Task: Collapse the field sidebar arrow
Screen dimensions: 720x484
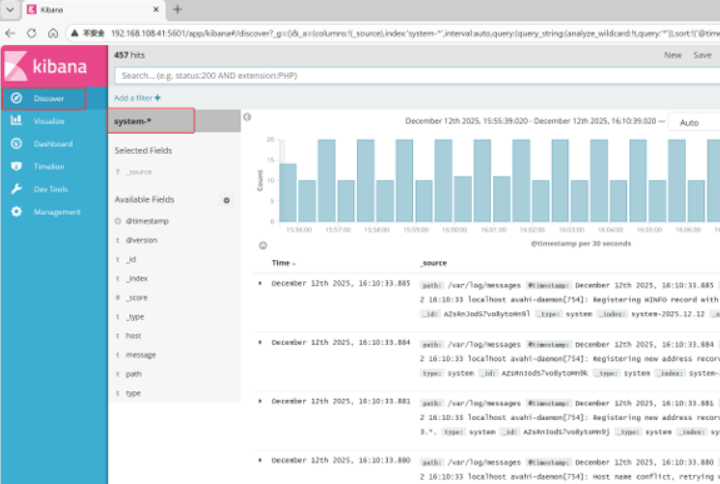Action: click(x=247, y=117)
